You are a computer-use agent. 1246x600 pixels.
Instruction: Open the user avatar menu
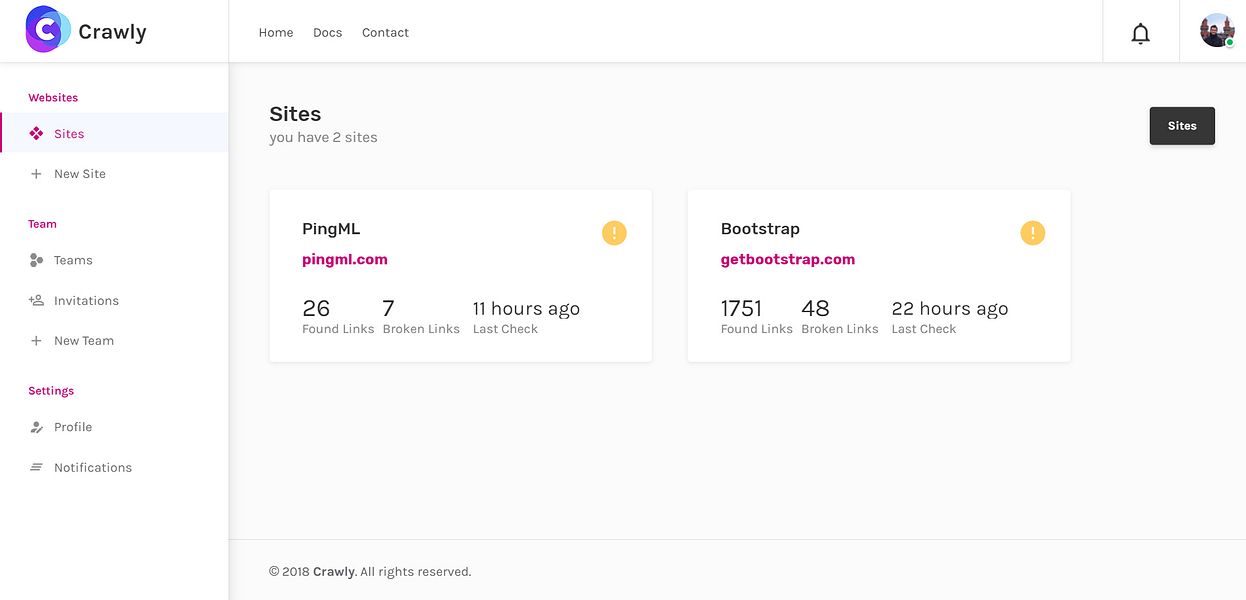(1217, 31)
